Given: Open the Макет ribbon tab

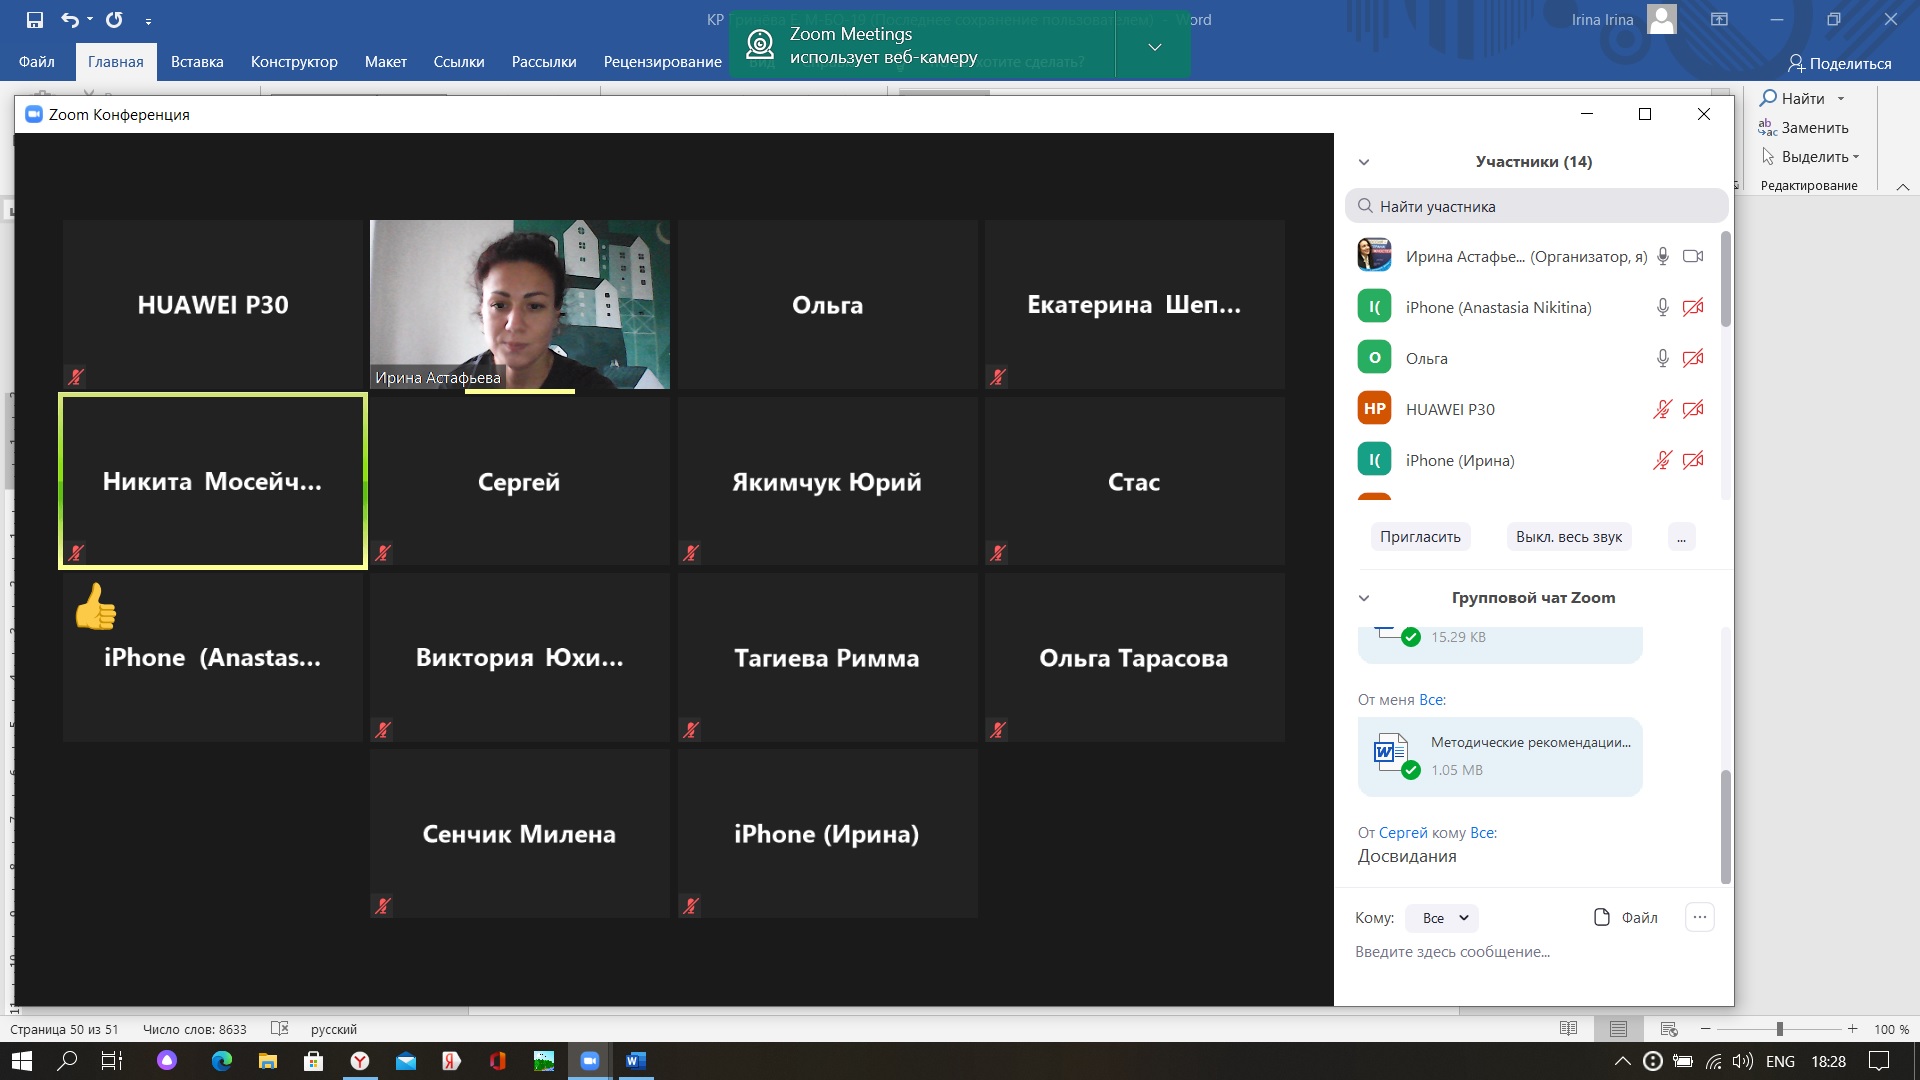Looking at the screenshot, I should click(x=385, y=61).
